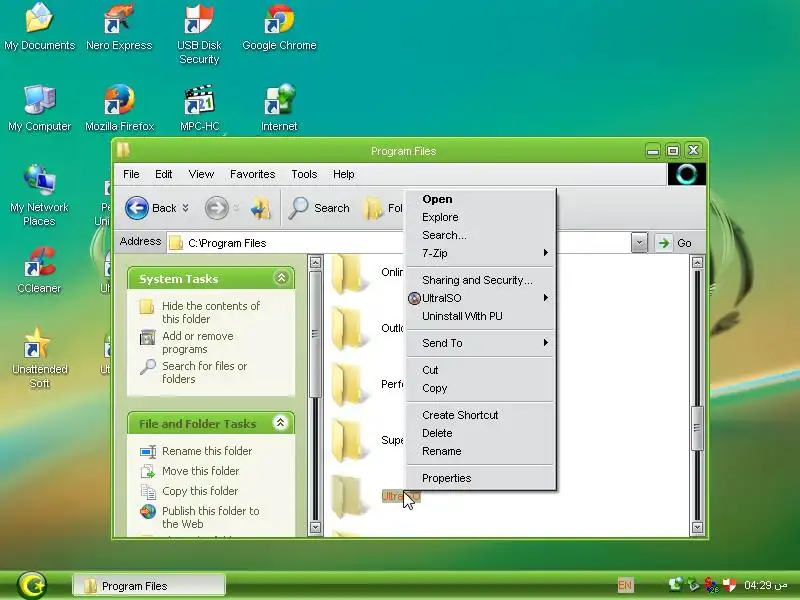Launch Nero Express shortcut

pyautogui.click(x=119, y=27)
